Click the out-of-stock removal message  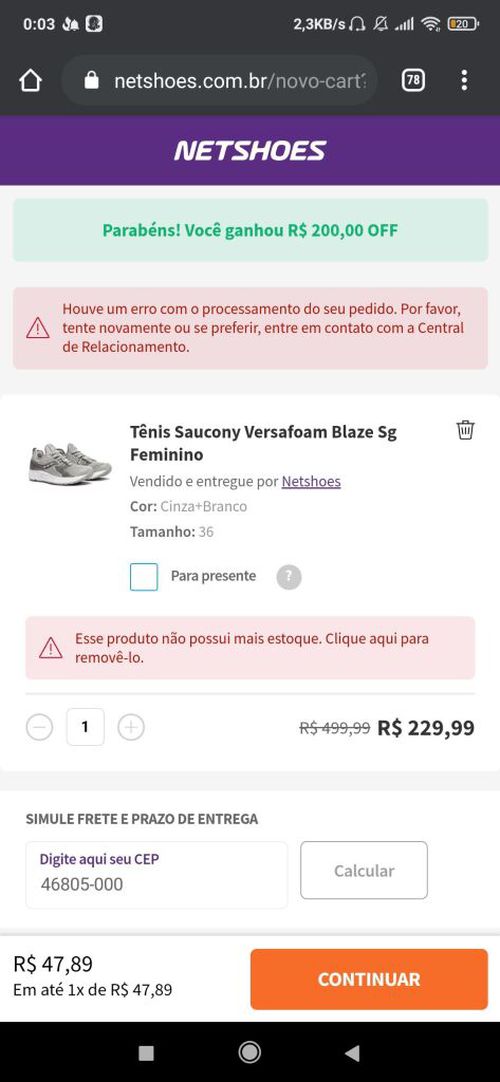click(x=250, y=648)
